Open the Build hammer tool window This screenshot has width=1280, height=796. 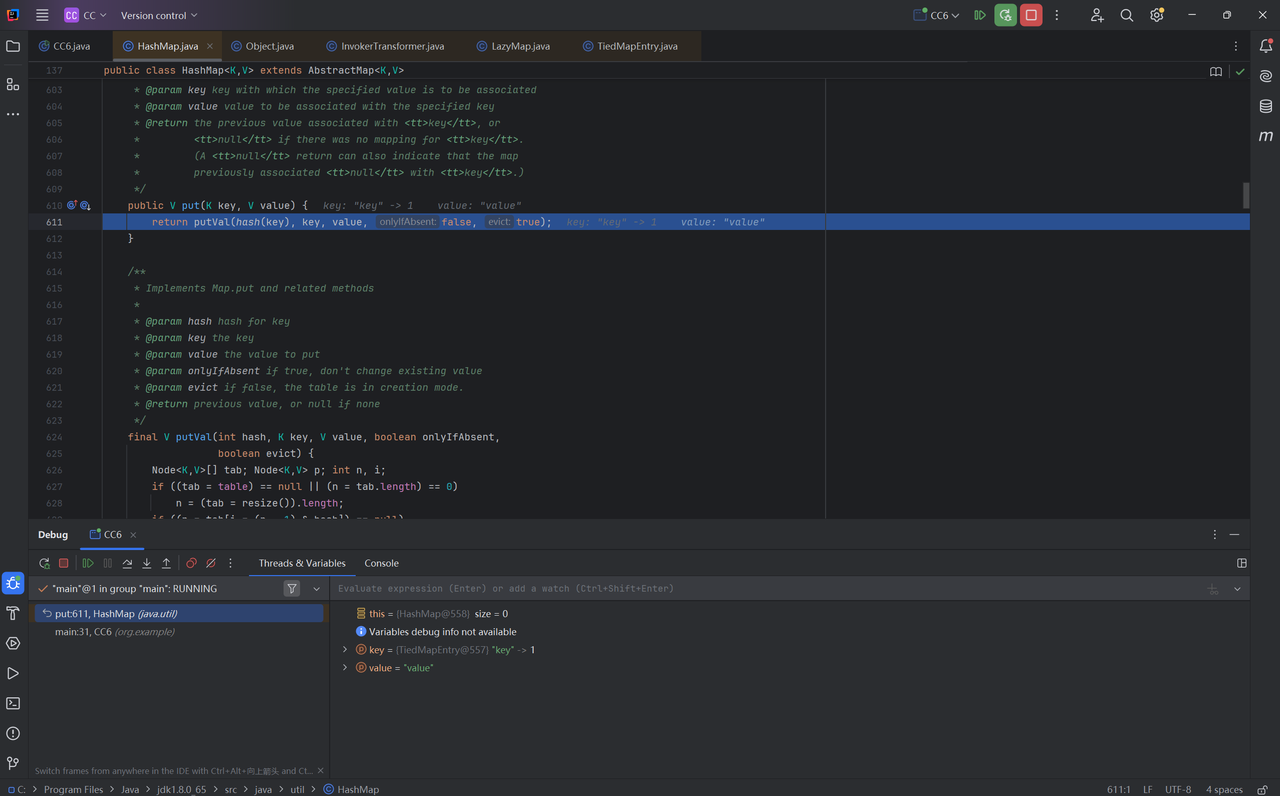point(13,613)
